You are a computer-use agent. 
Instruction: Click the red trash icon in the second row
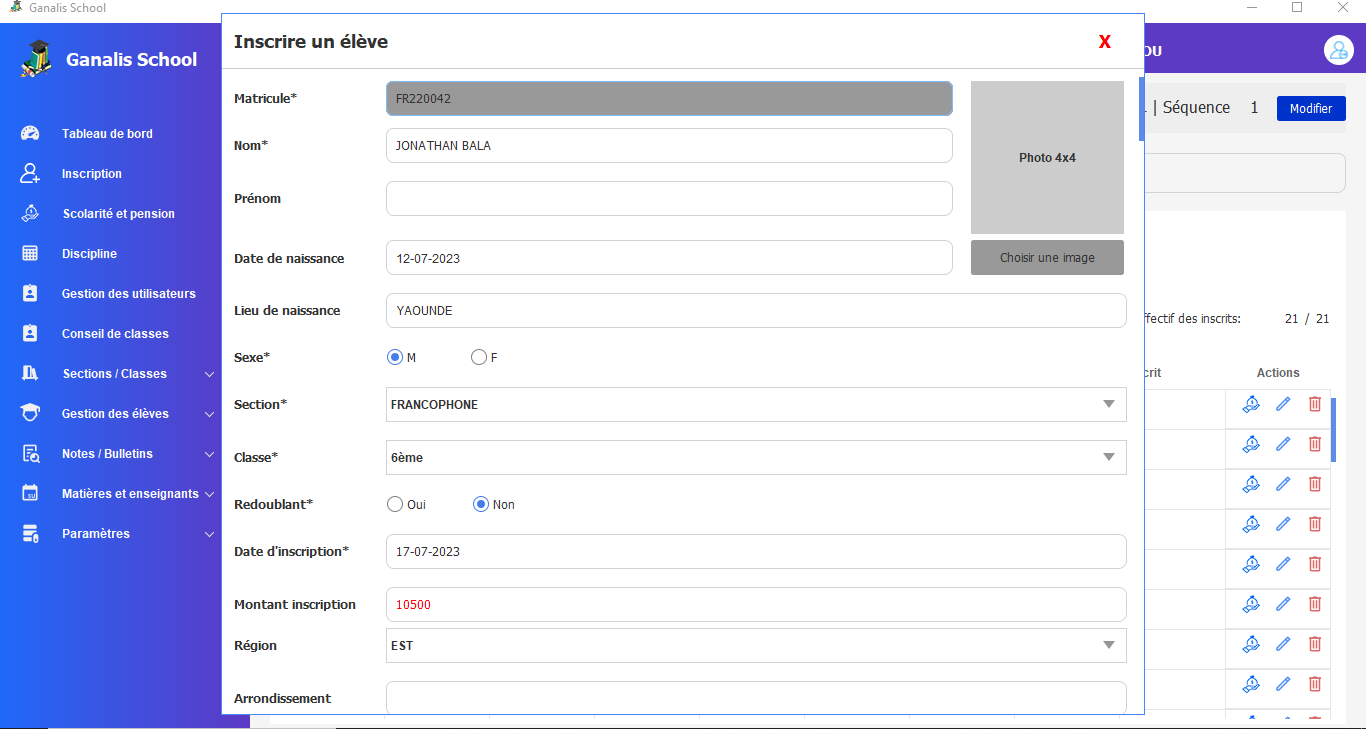(x=1315, y=444)
